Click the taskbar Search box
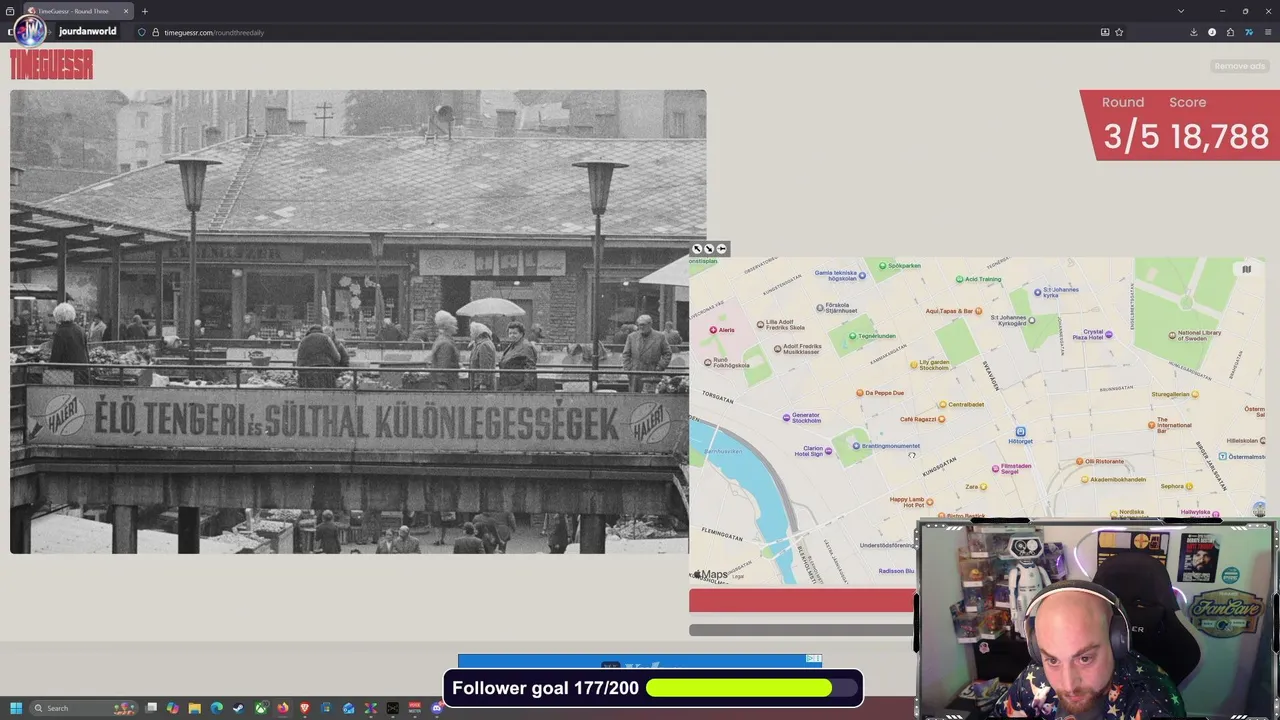 [x=82, y=708]
